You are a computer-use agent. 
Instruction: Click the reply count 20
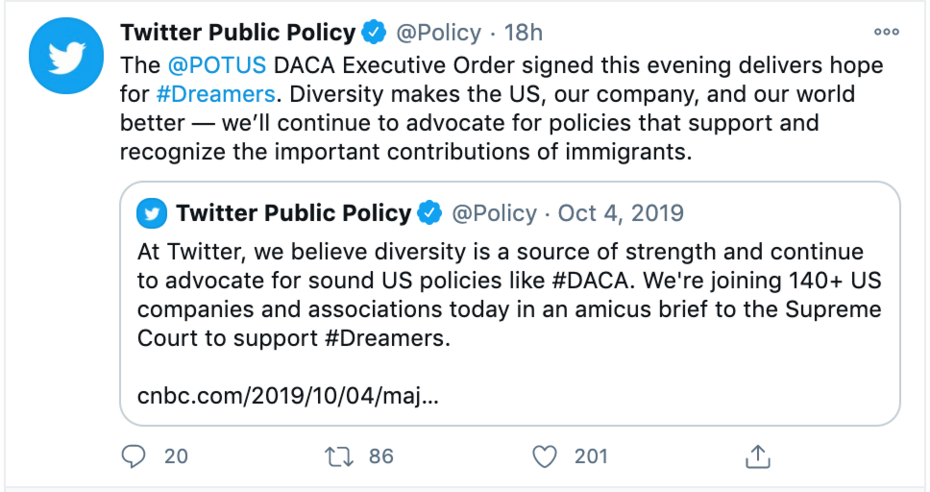pyautogui.click(x=176, y=457)
